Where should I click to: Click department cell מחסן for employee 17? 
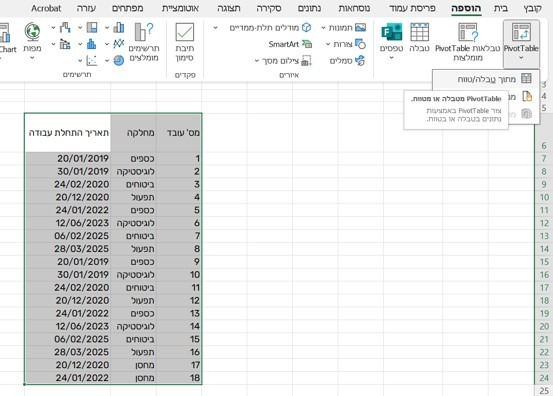[133, 365]
